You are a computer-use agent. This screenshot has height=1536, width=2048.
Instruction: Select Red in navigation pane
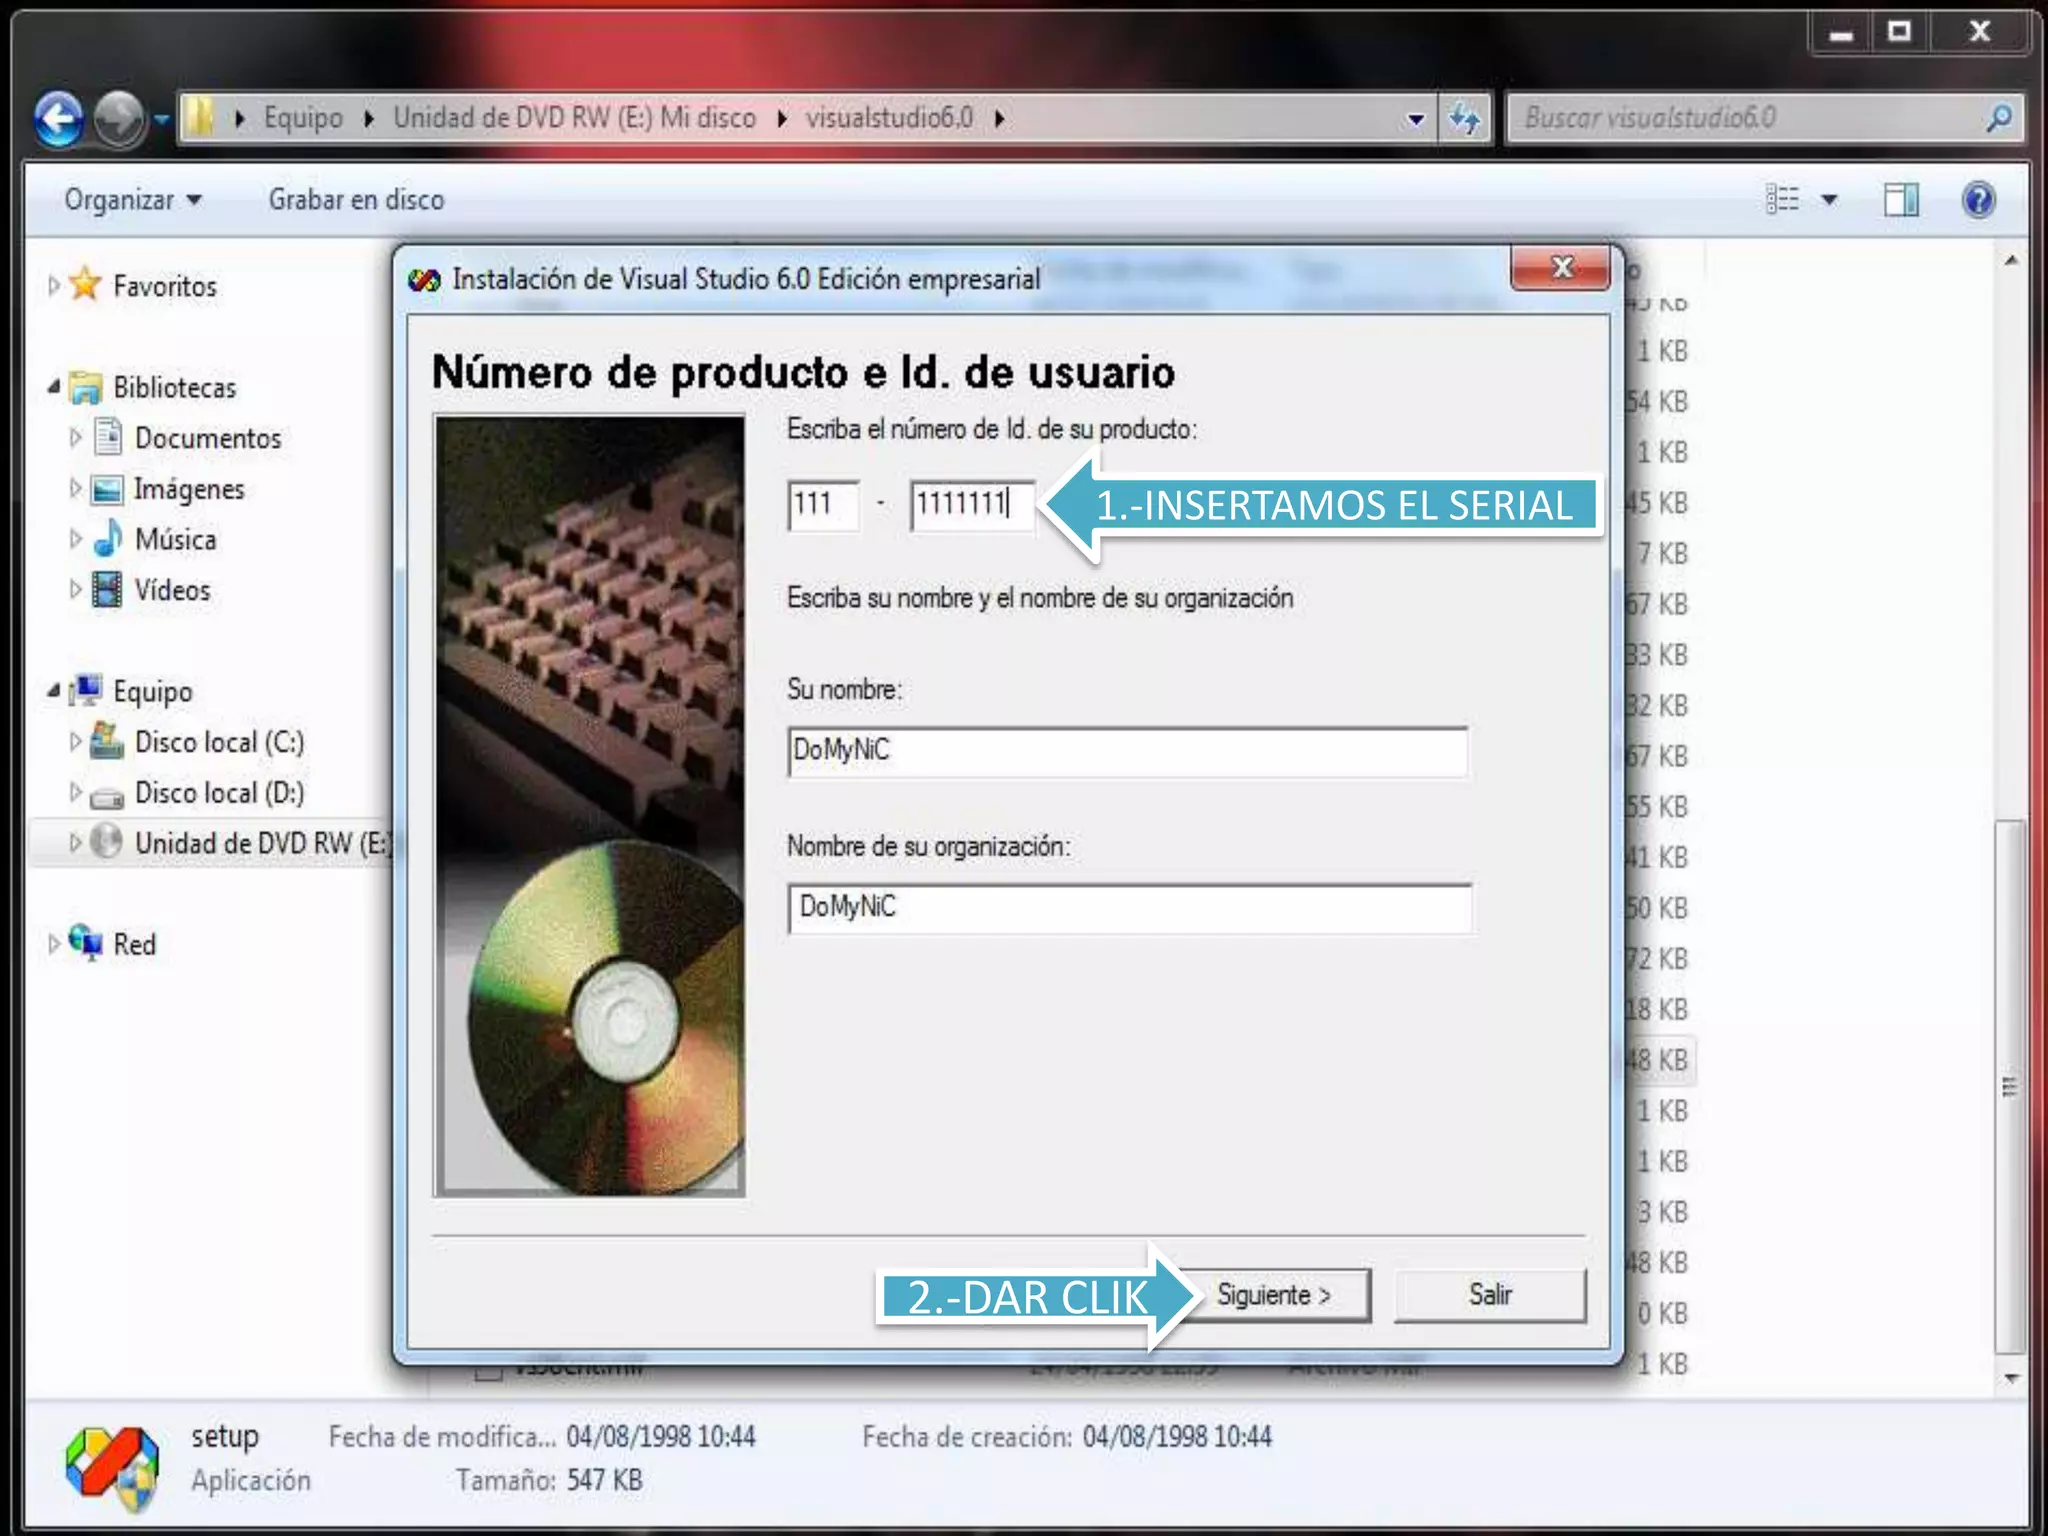pos(134,945)
